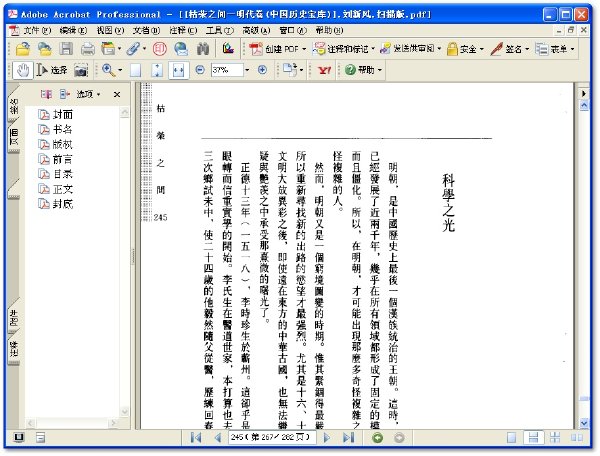
Task: Print the document using the printer icon
Action: [x=88, y=49]
